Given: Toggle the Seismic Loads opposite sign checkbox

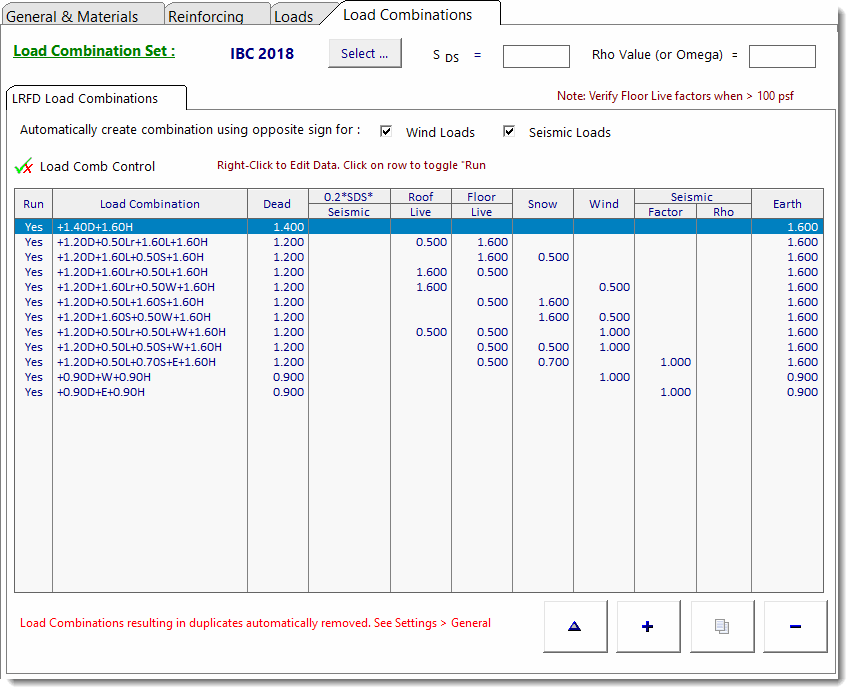Looking at the screenshot, I should 509,132.
